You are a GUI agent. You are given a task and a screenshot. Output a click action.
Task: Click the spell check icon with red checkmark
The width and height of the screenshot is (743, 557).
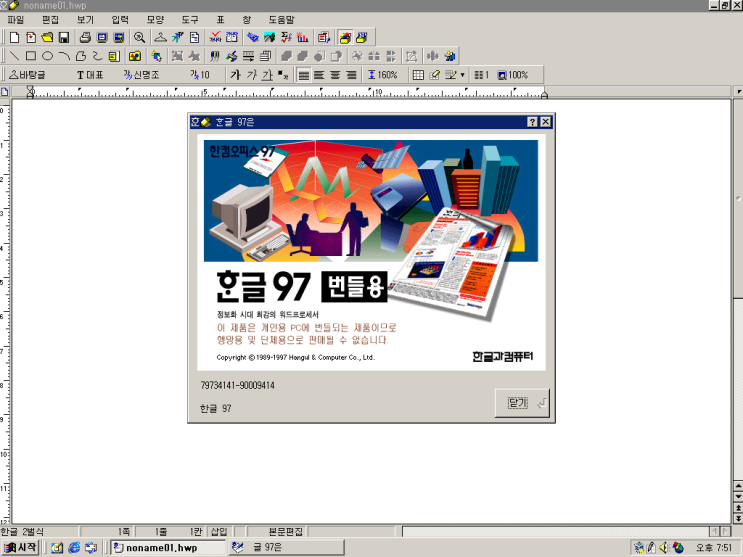[216, 37]
